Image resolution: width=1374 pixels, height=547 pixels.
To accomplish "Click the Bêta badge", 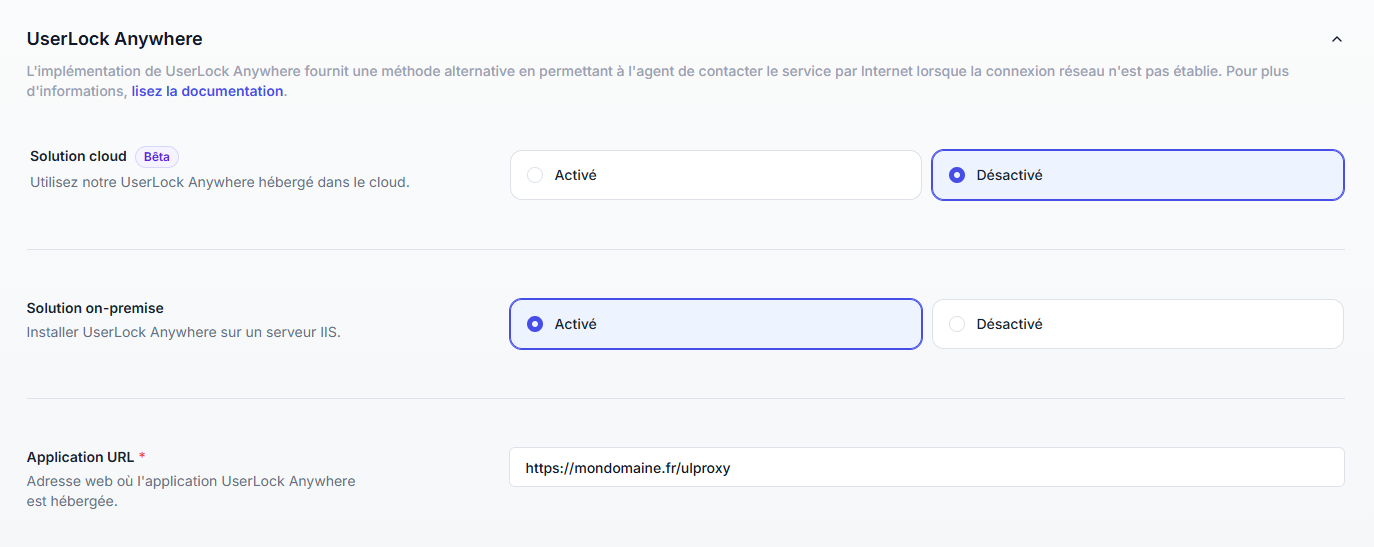I will (x=157, y=156).
